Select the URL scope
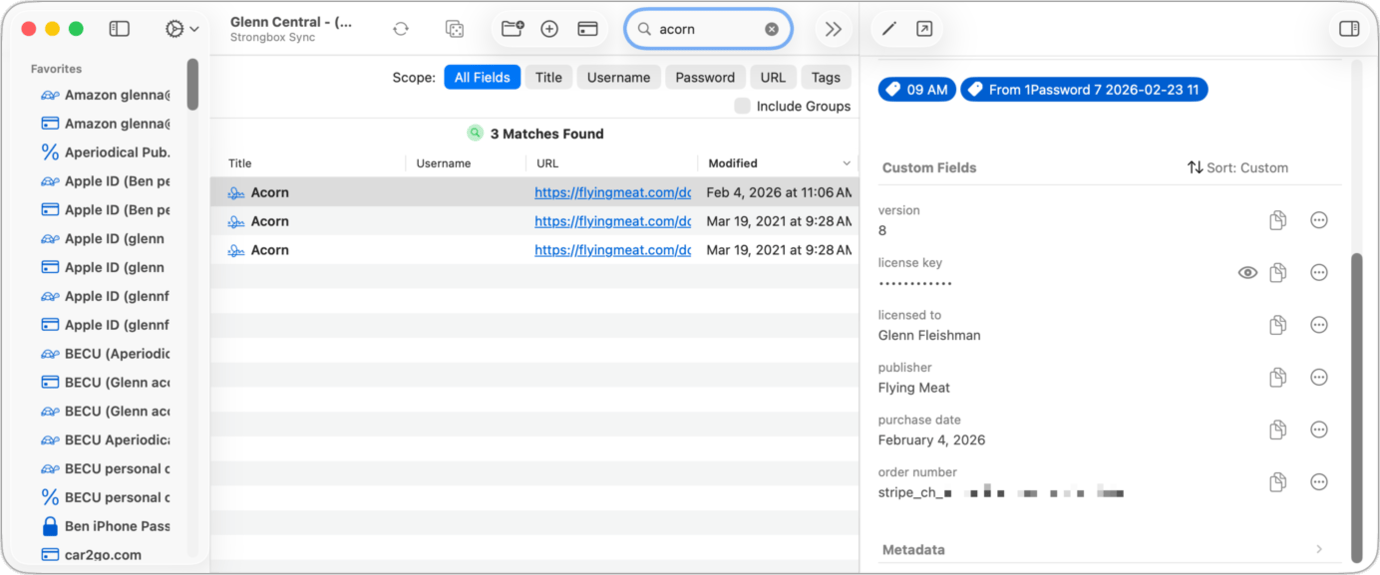Image resolution: width=1380 pixels, height=575 pixels. [773, 77]
